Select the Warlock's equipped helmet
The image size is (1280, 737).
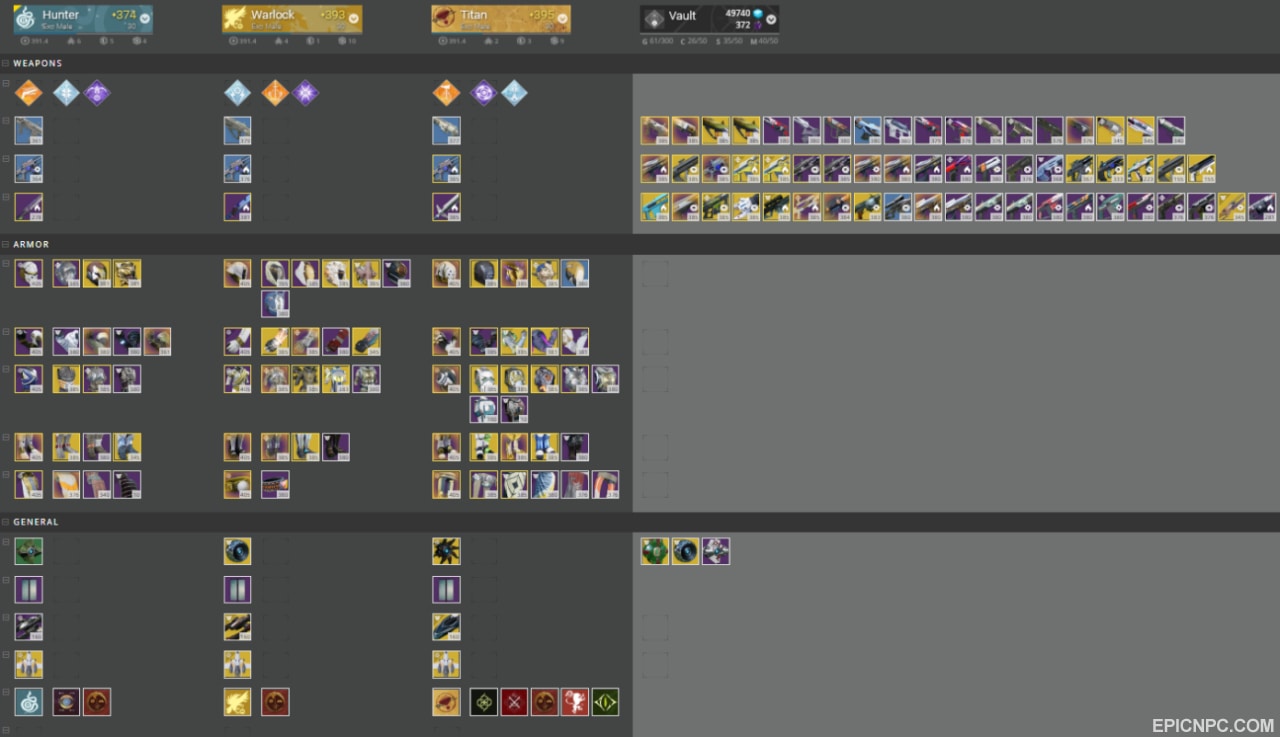(237, 274)
